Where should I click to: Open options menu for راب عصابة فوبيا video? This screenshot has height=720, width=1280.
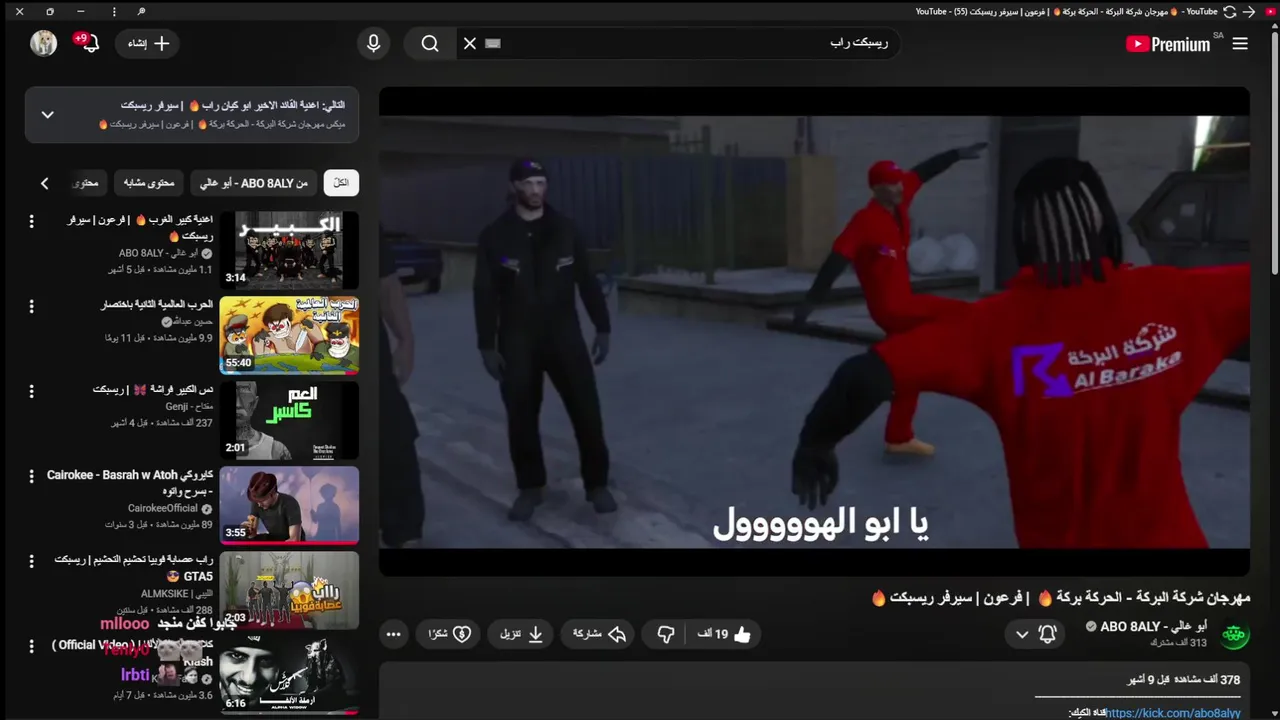(31, 561)
